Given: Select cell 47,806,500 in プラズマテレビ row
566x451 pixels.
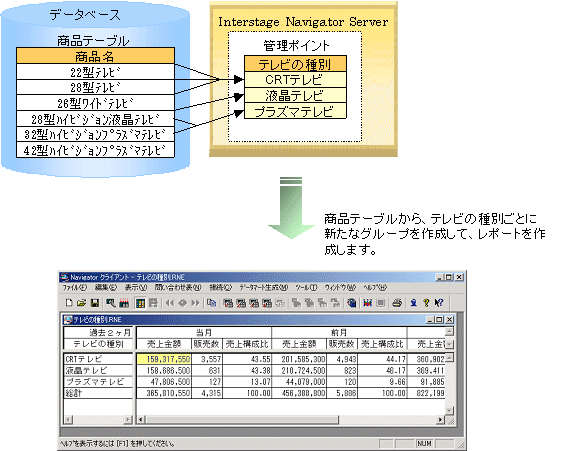Looking at the screenshot, I should pyautogui.click(x=164, y=382).
